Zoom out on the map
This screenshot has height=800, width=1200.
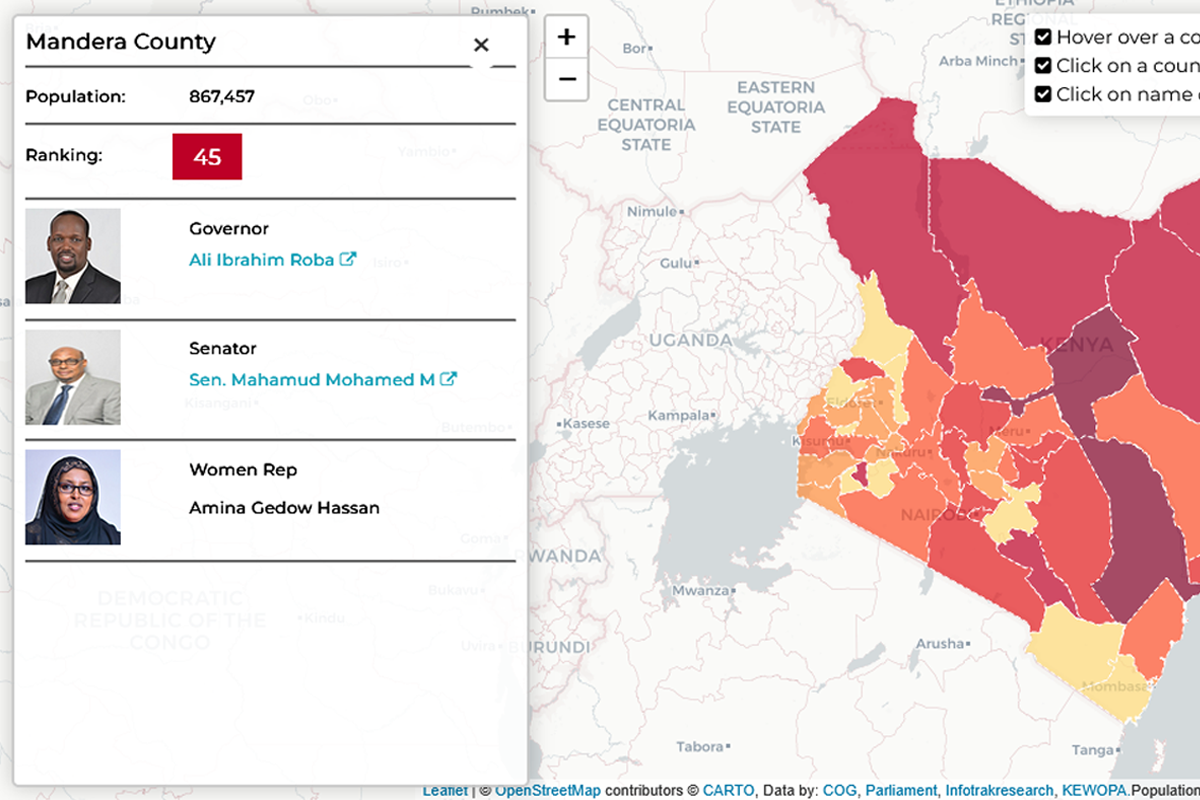(x=566, y=78)
